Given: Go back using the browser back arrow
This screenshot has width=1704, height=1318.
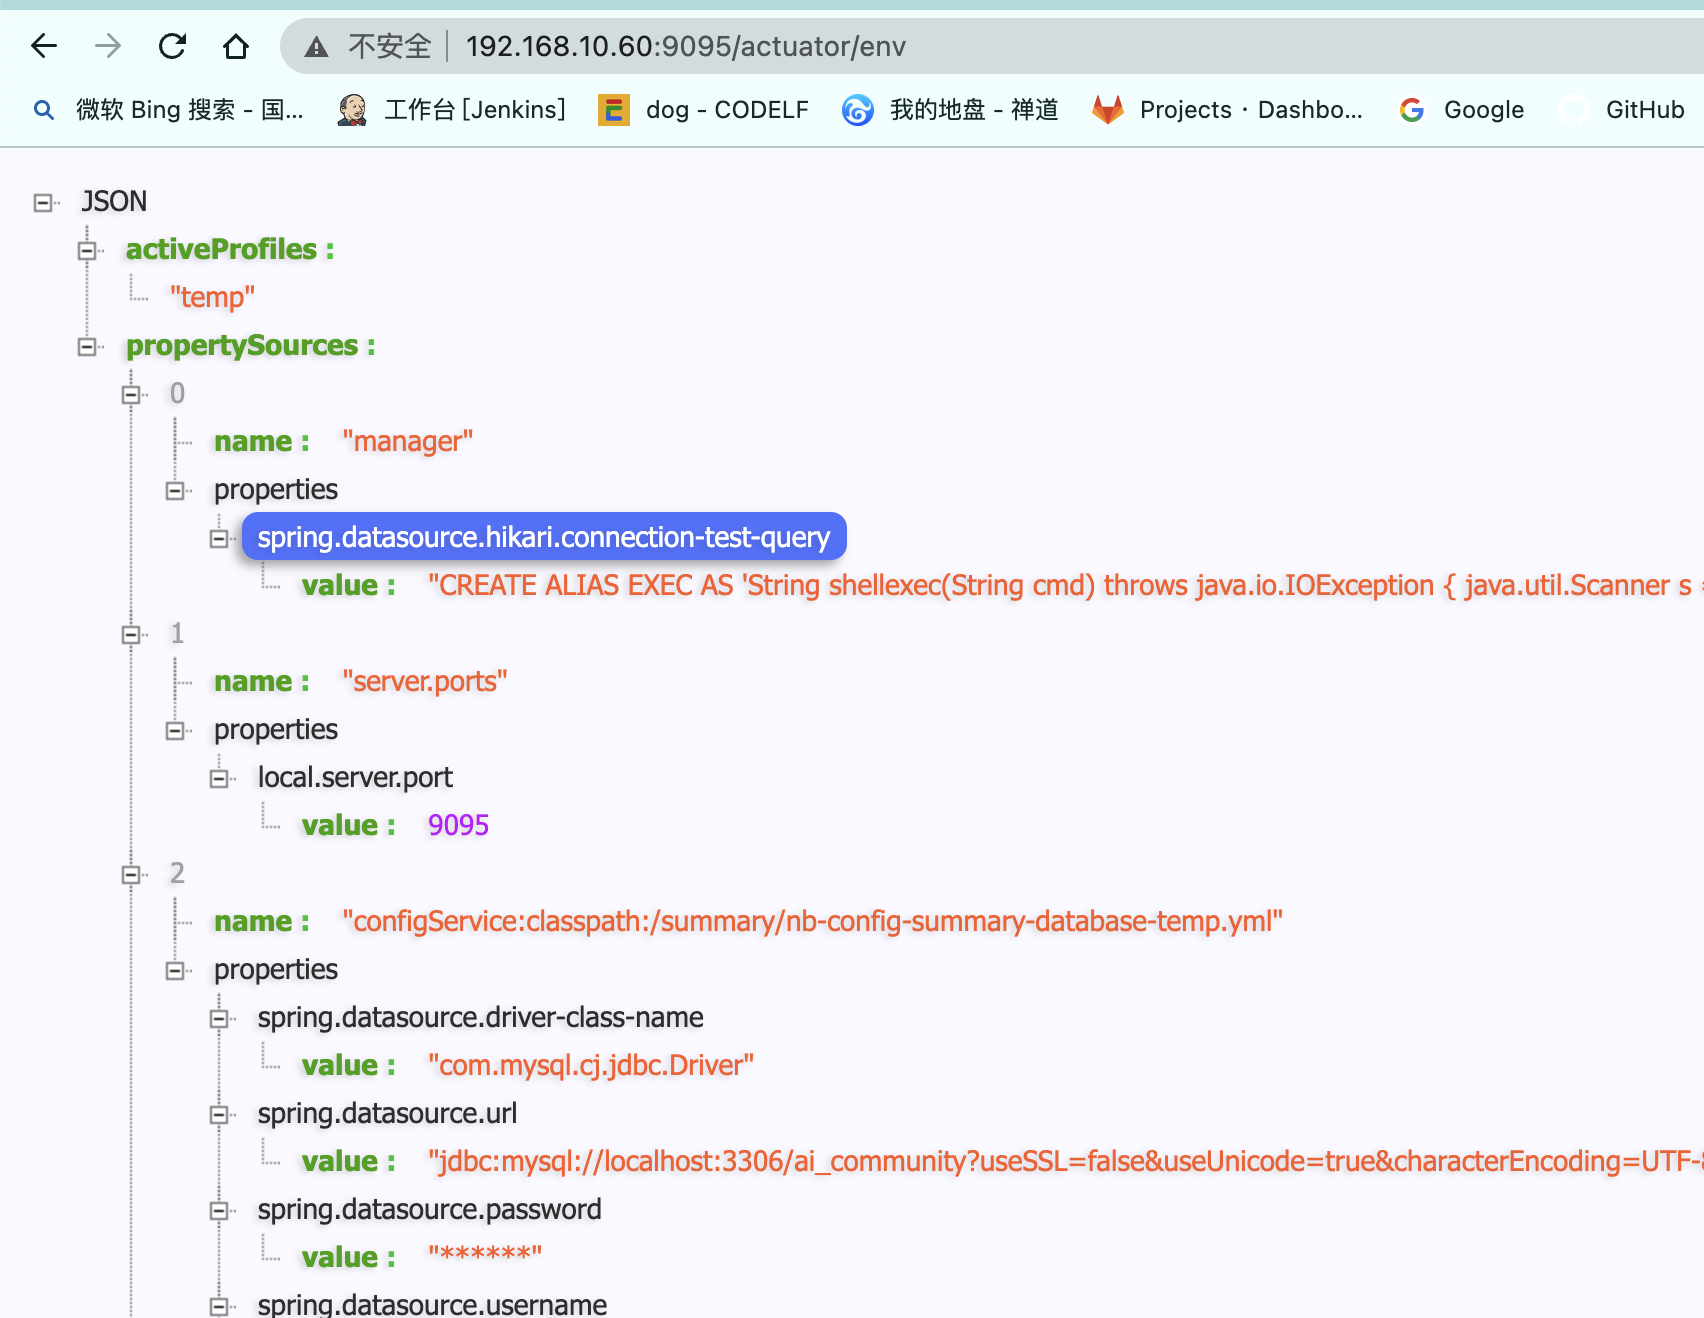Looking at the screenshot, I should click(44, 46).
